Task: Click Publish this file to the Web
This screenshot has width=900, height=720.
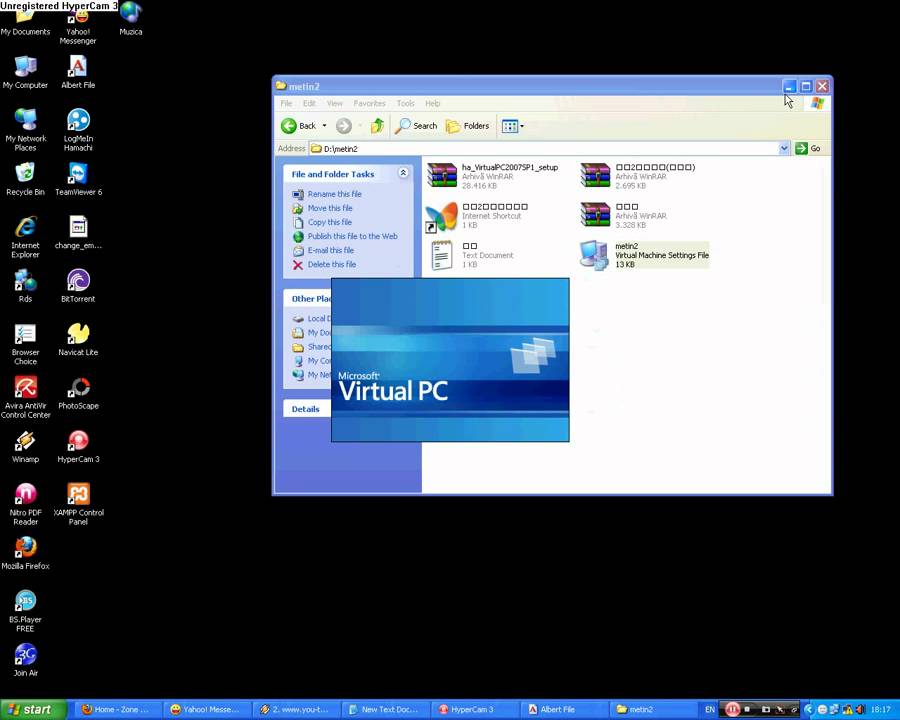Action: click(x=352, y=236)
